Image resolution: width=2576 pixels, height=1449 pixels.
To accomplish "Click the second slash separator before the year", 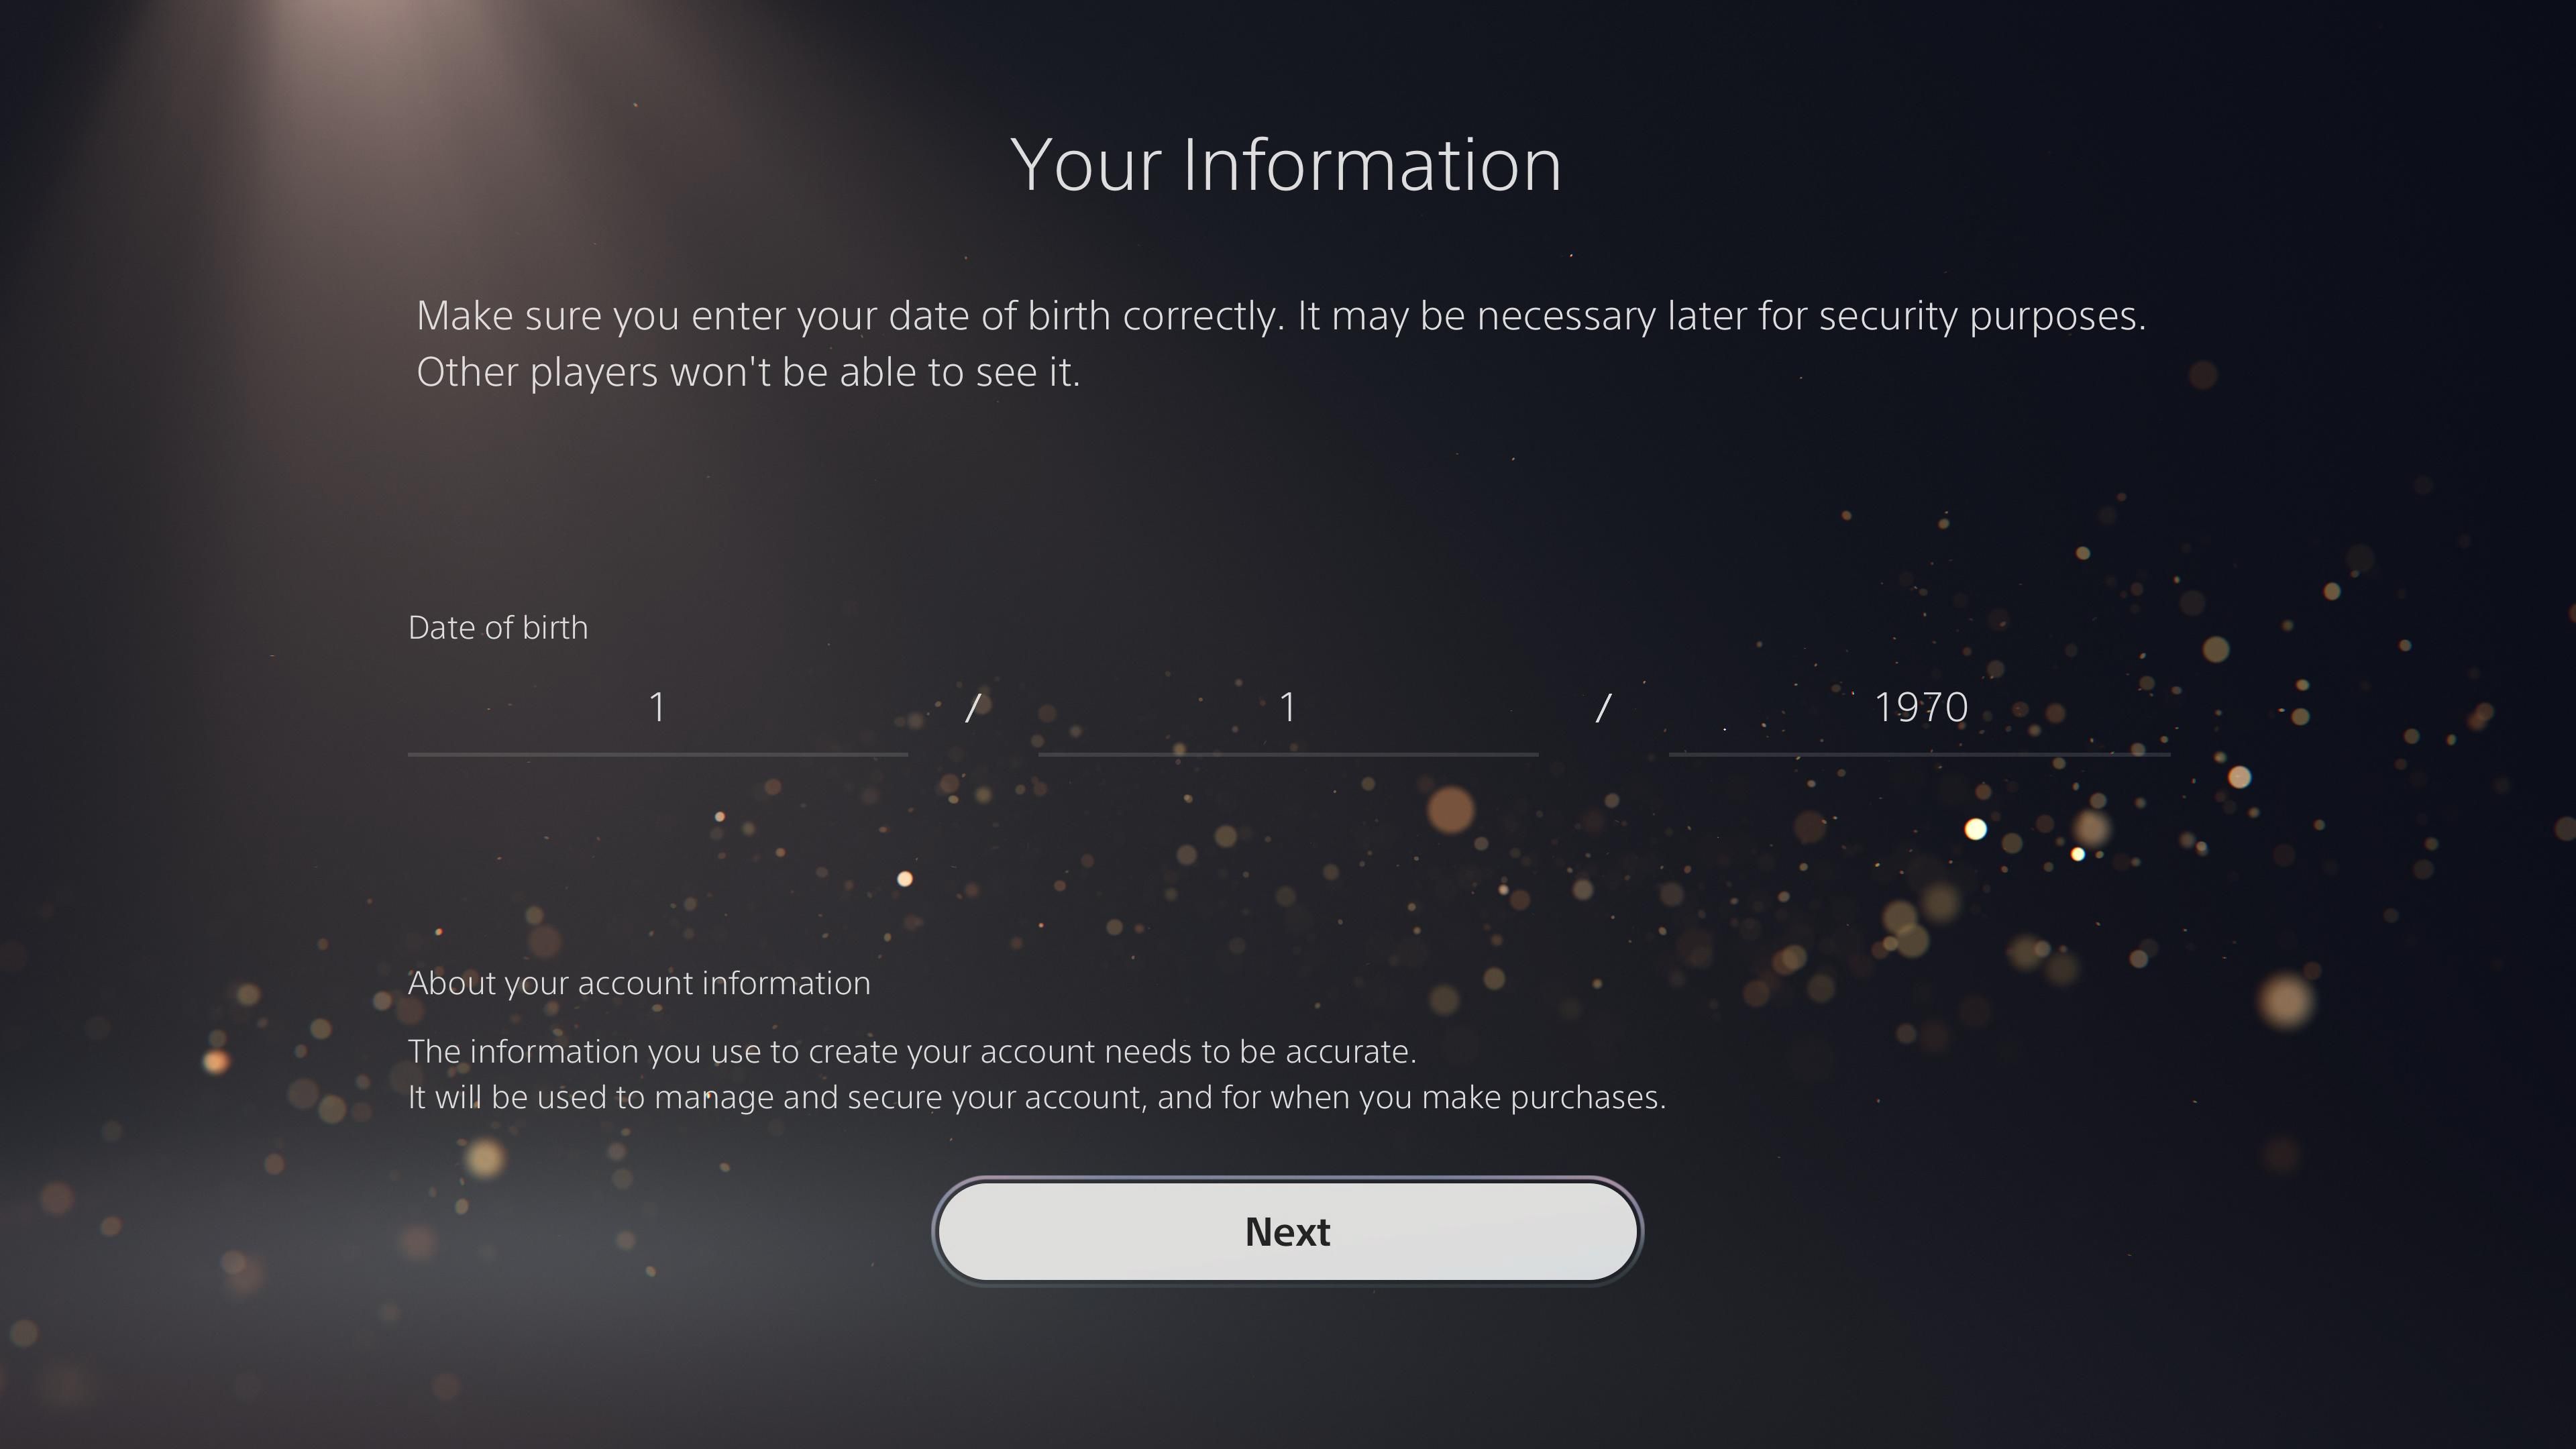I will (1603, 707).
